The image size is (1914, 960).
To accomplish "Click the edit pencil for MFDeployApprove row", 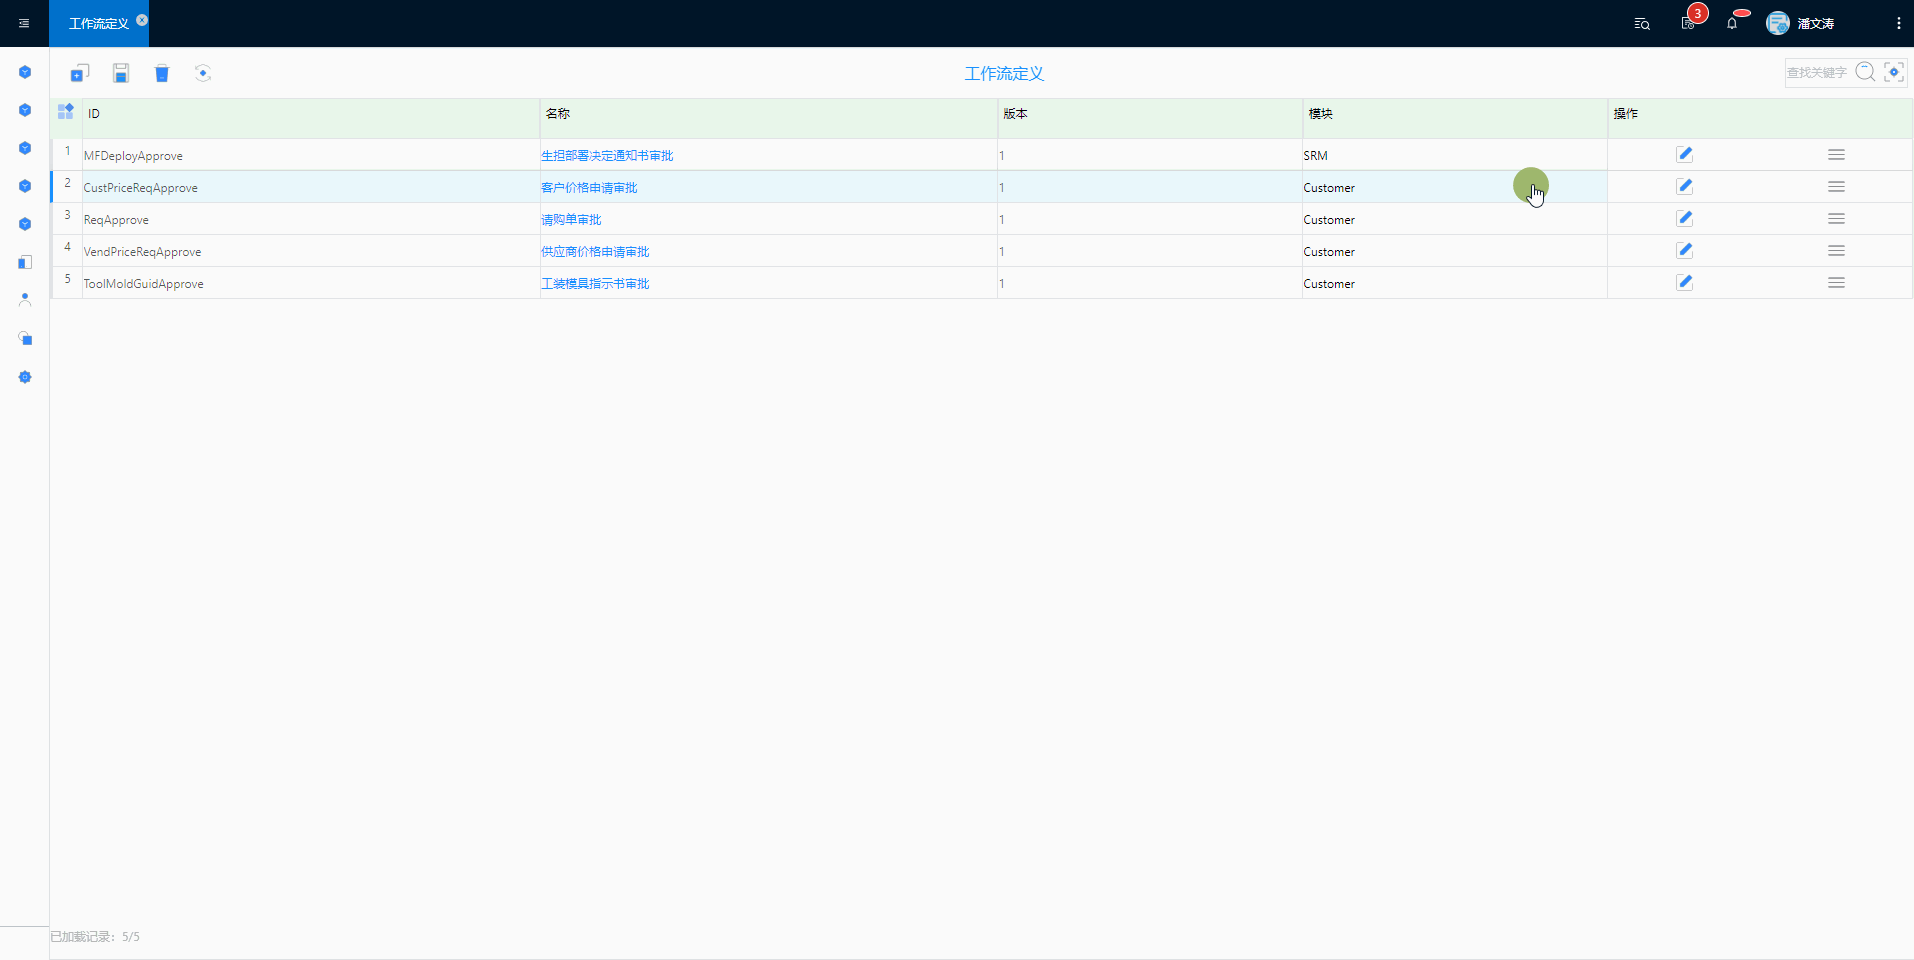I will point(1684,154).
